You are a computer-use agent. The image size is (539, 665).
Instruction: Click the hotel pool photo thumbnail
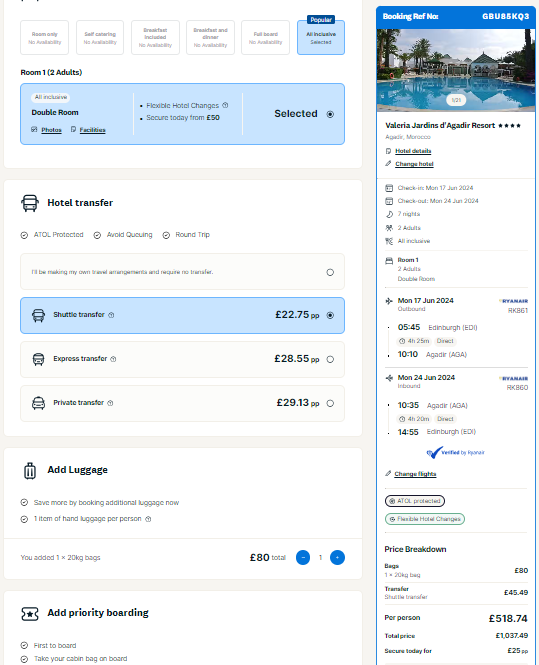pyautogui.click(x=456, y=70)
